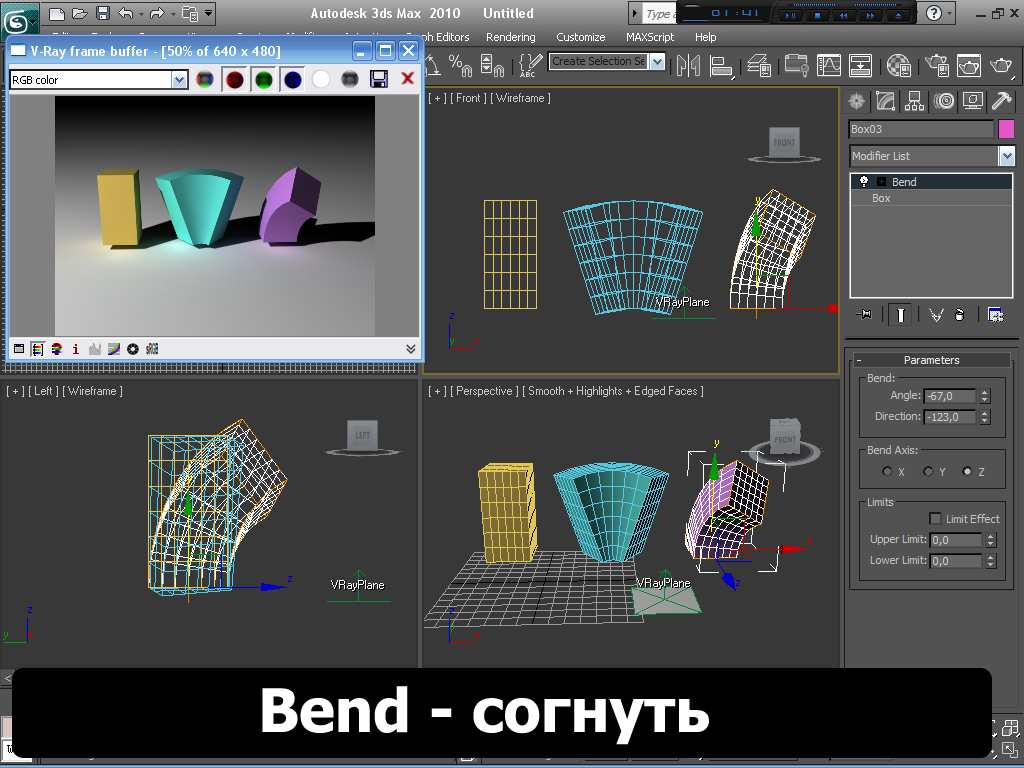
Task: Click Configure Modifier Sets icon
Action: (995, 315)
